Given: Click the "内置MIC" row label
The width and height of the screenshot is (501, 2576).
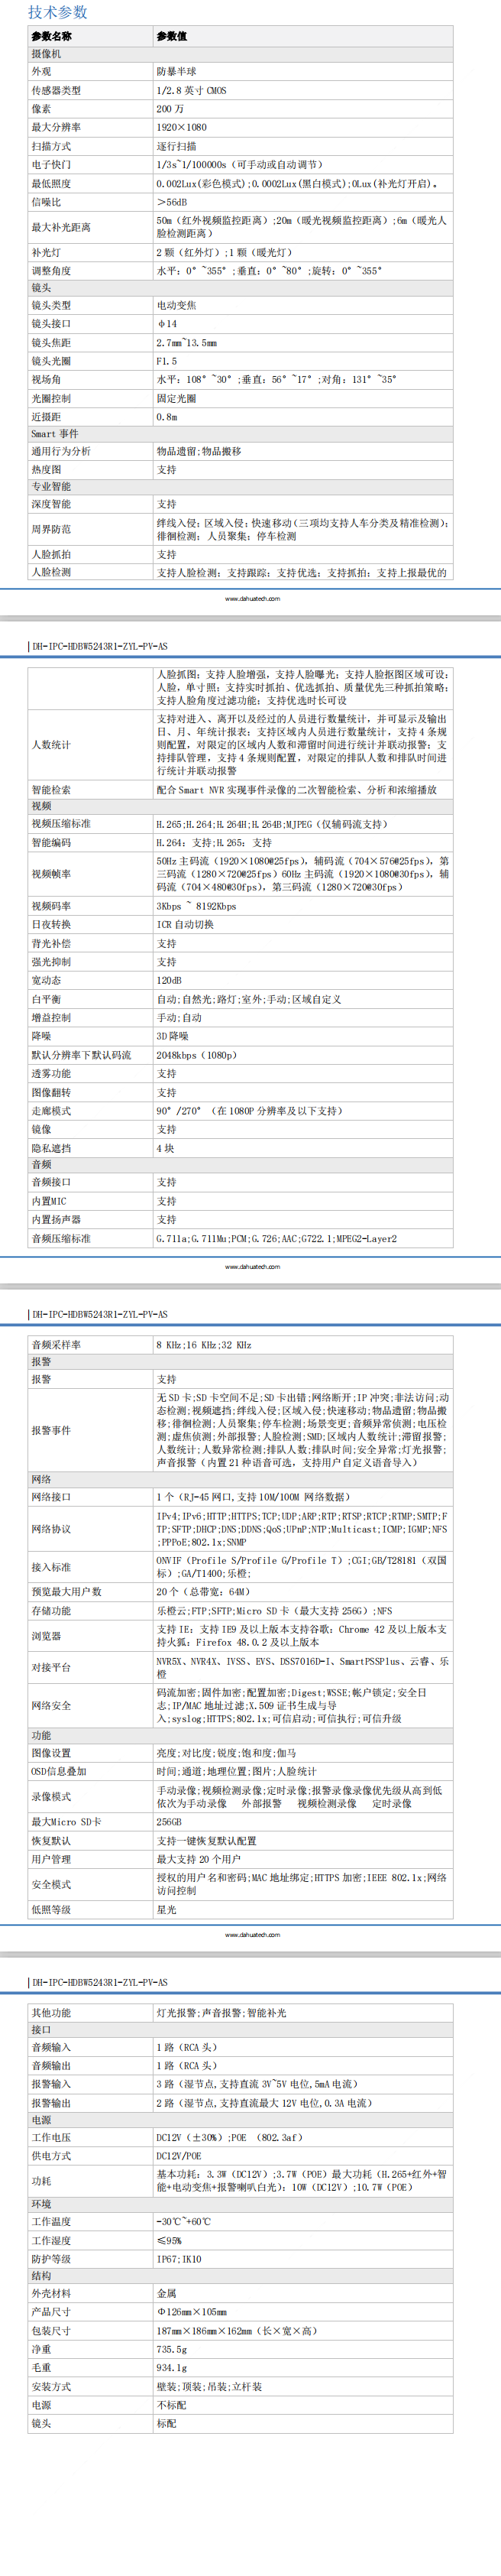Looking at the screenshot, I should (x=49, y=1201).
